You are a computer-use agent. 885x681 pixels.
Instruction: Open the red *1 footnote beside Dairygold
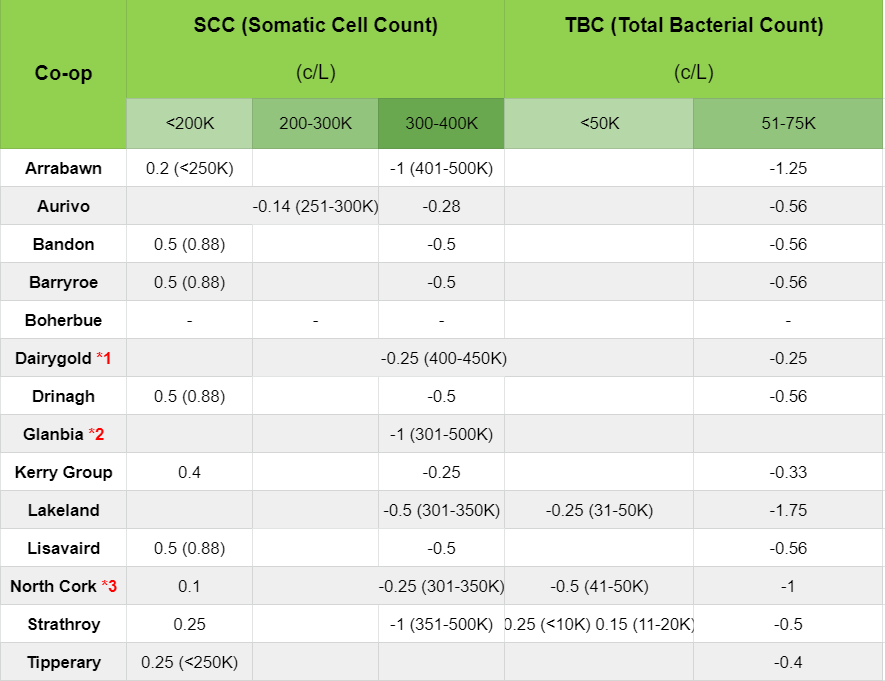(104, 358)
